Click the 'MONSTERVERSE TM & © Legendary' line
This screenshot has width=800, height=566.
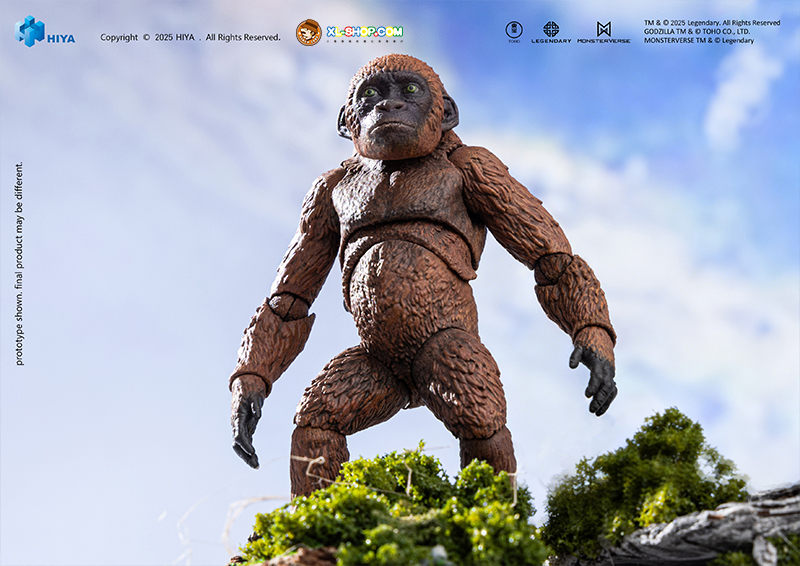pyautogui.click(x=698, y=40)
